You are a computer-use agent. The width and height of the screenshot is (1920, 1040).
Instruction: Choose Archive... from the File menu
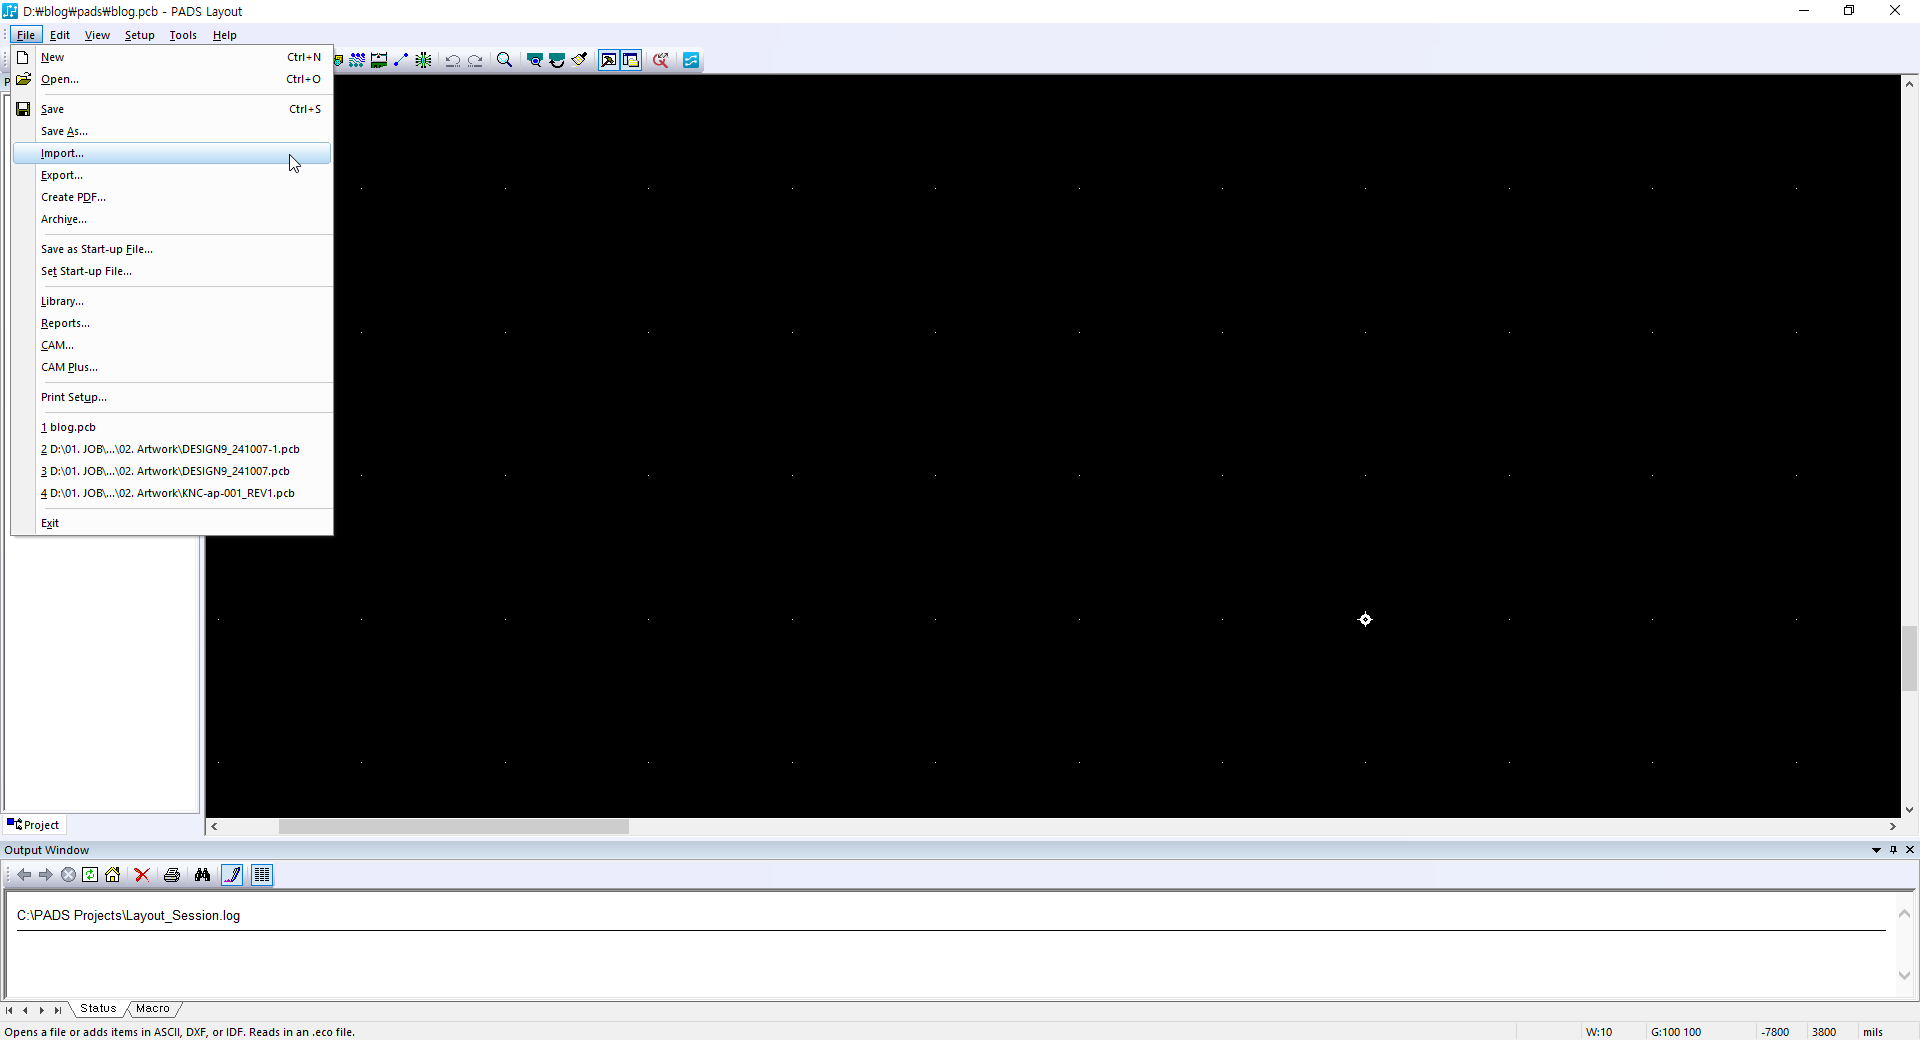click(x=172, y=219)
